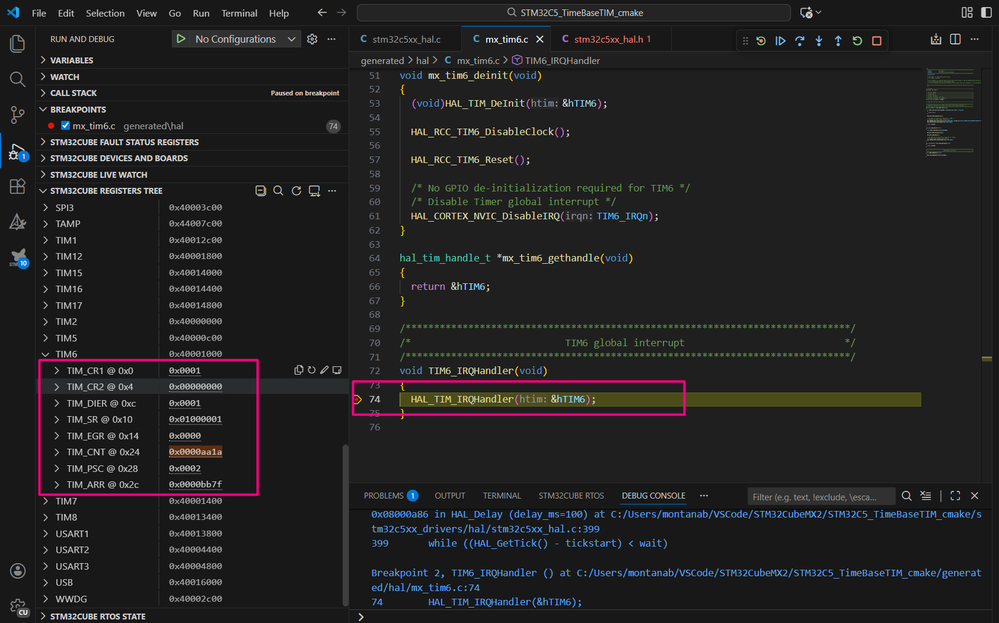Step over in the debug toolbar
Viewport: 999px width, 623px height.
click(799, 41)
